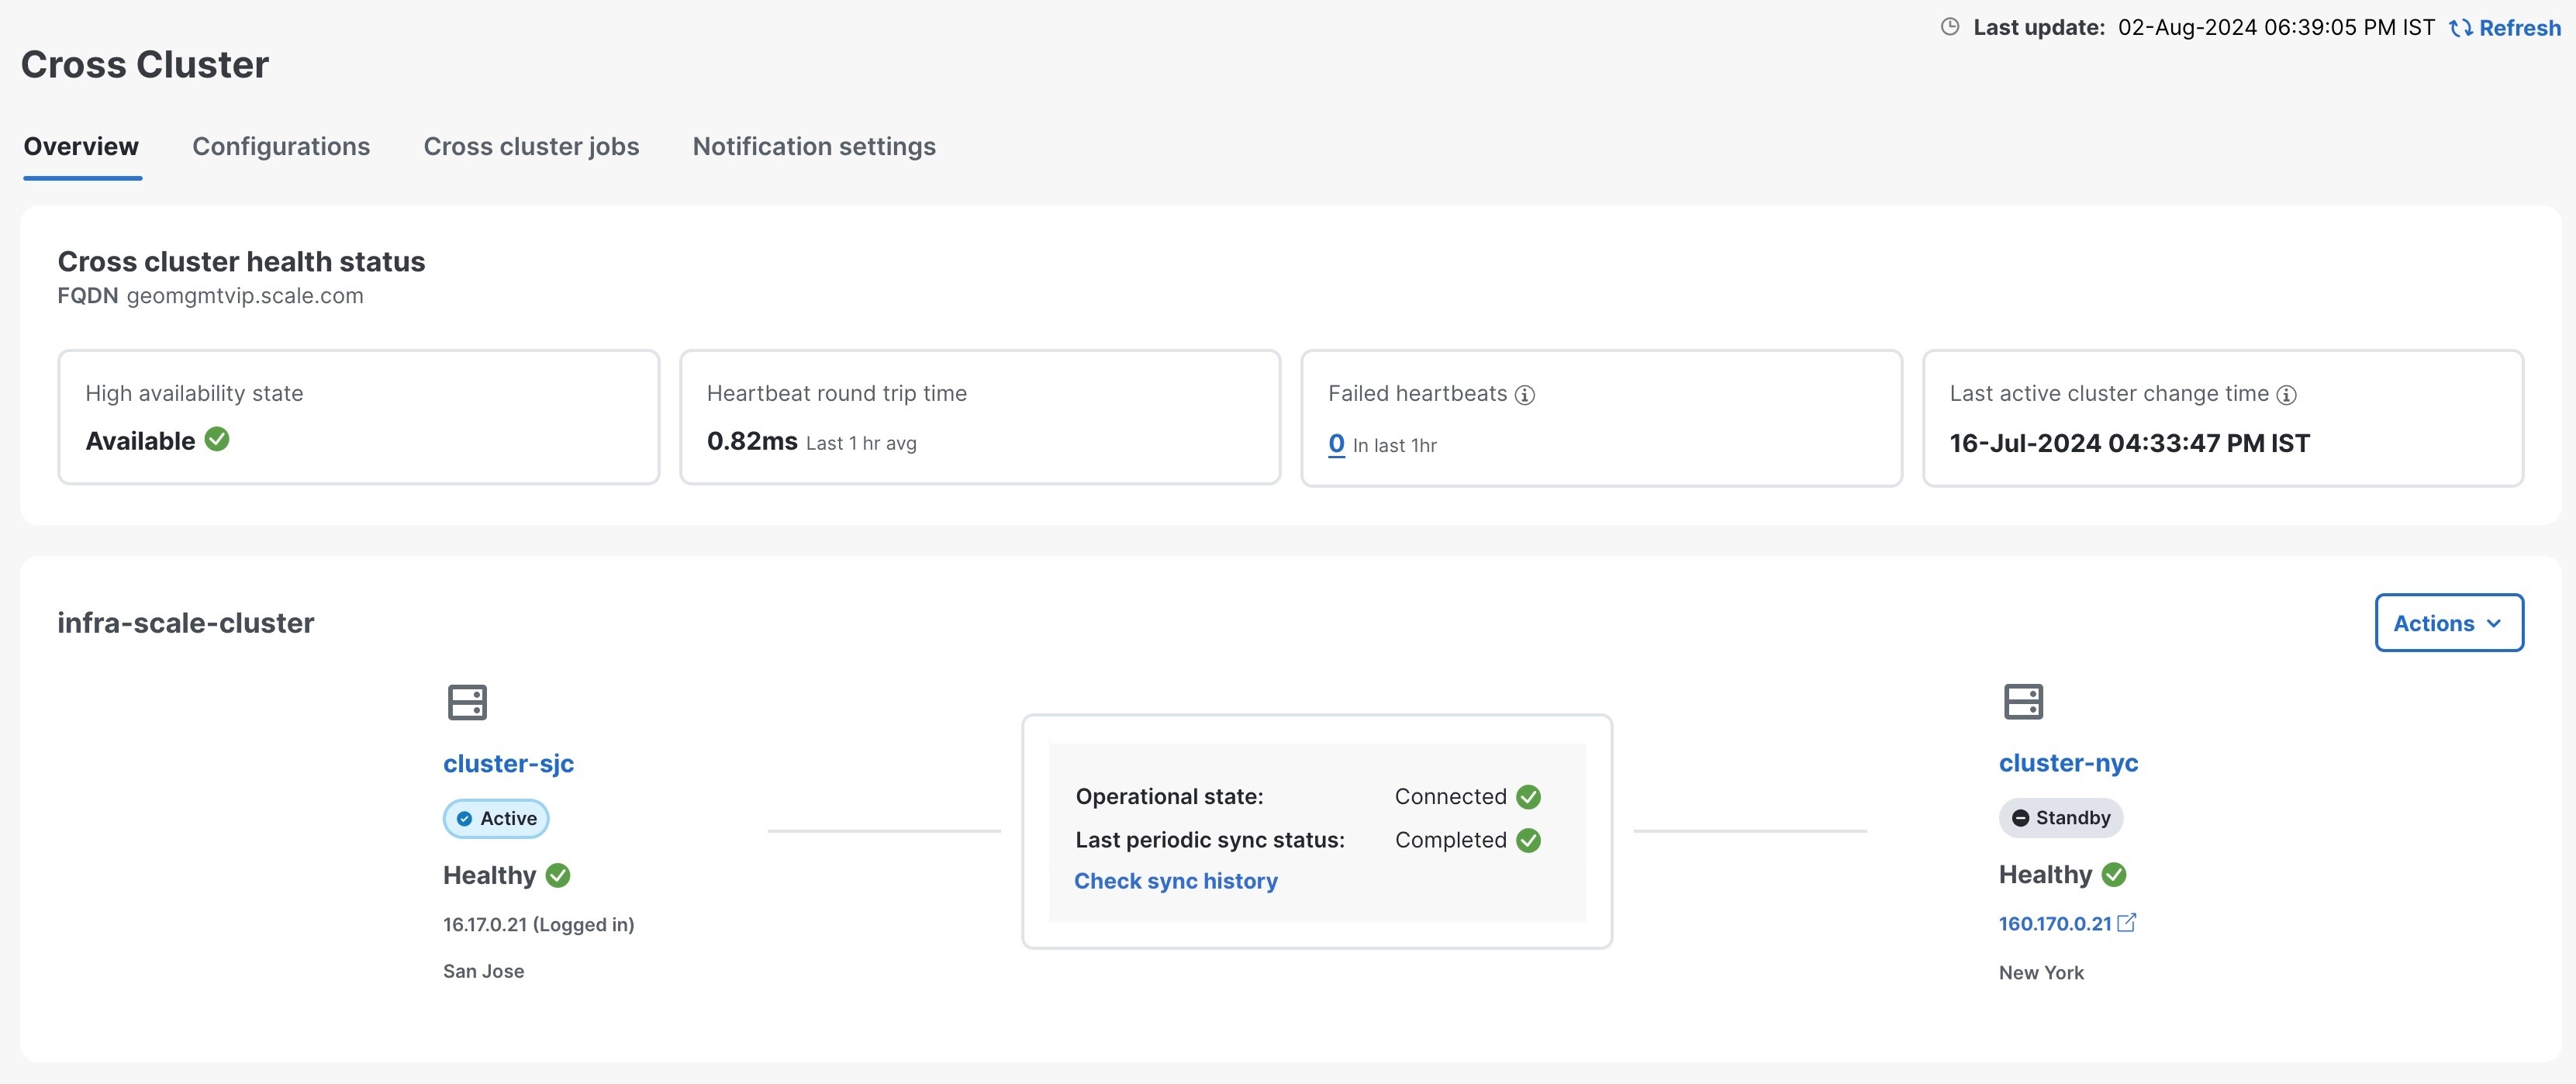This screenshot has height=1084, width=2576.
Task: Toggle the Active status badge on cluster-sjc
Action: pos(496,817)
